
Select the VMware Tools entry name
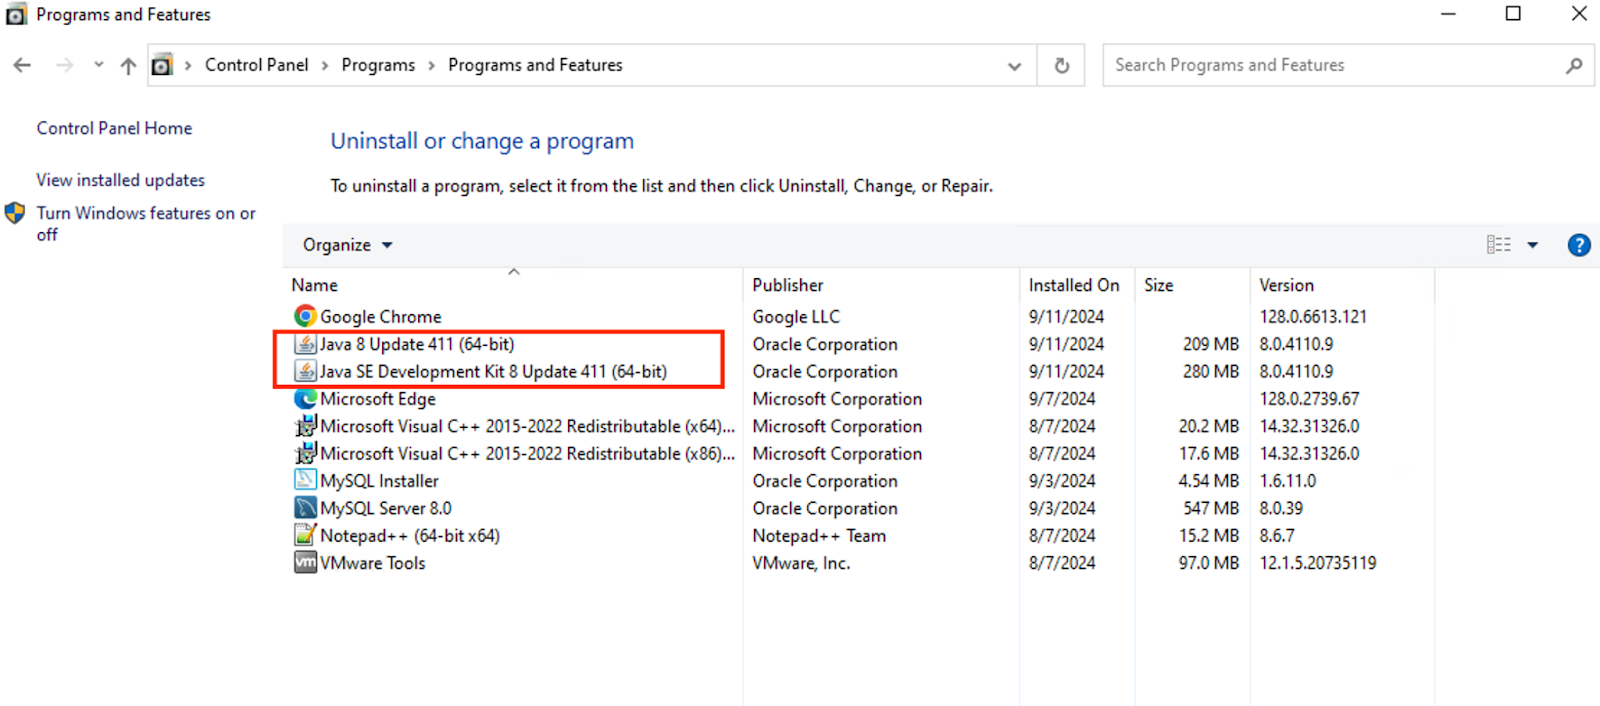373,563
